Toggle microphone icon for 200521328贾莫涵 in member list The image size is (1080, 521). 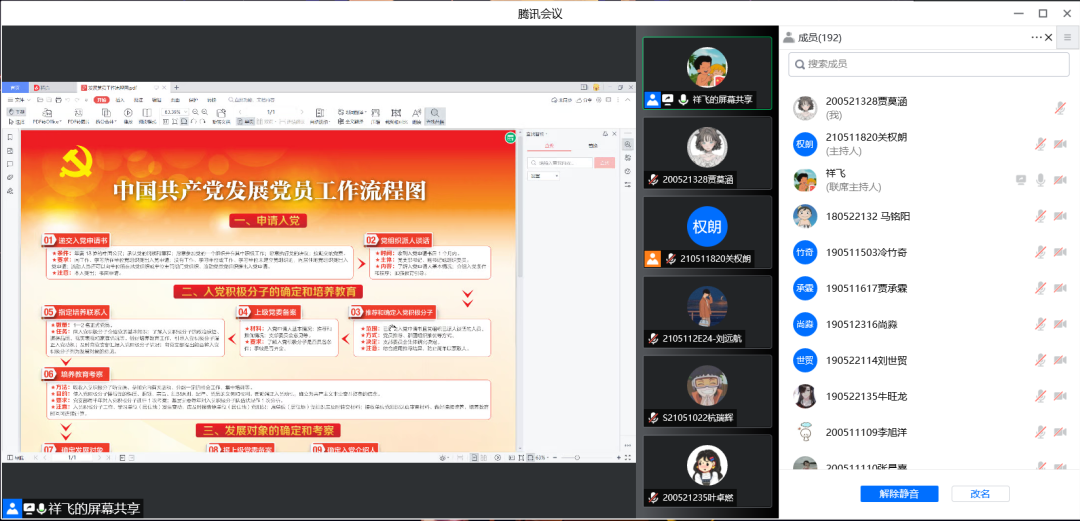[1060, 108]
